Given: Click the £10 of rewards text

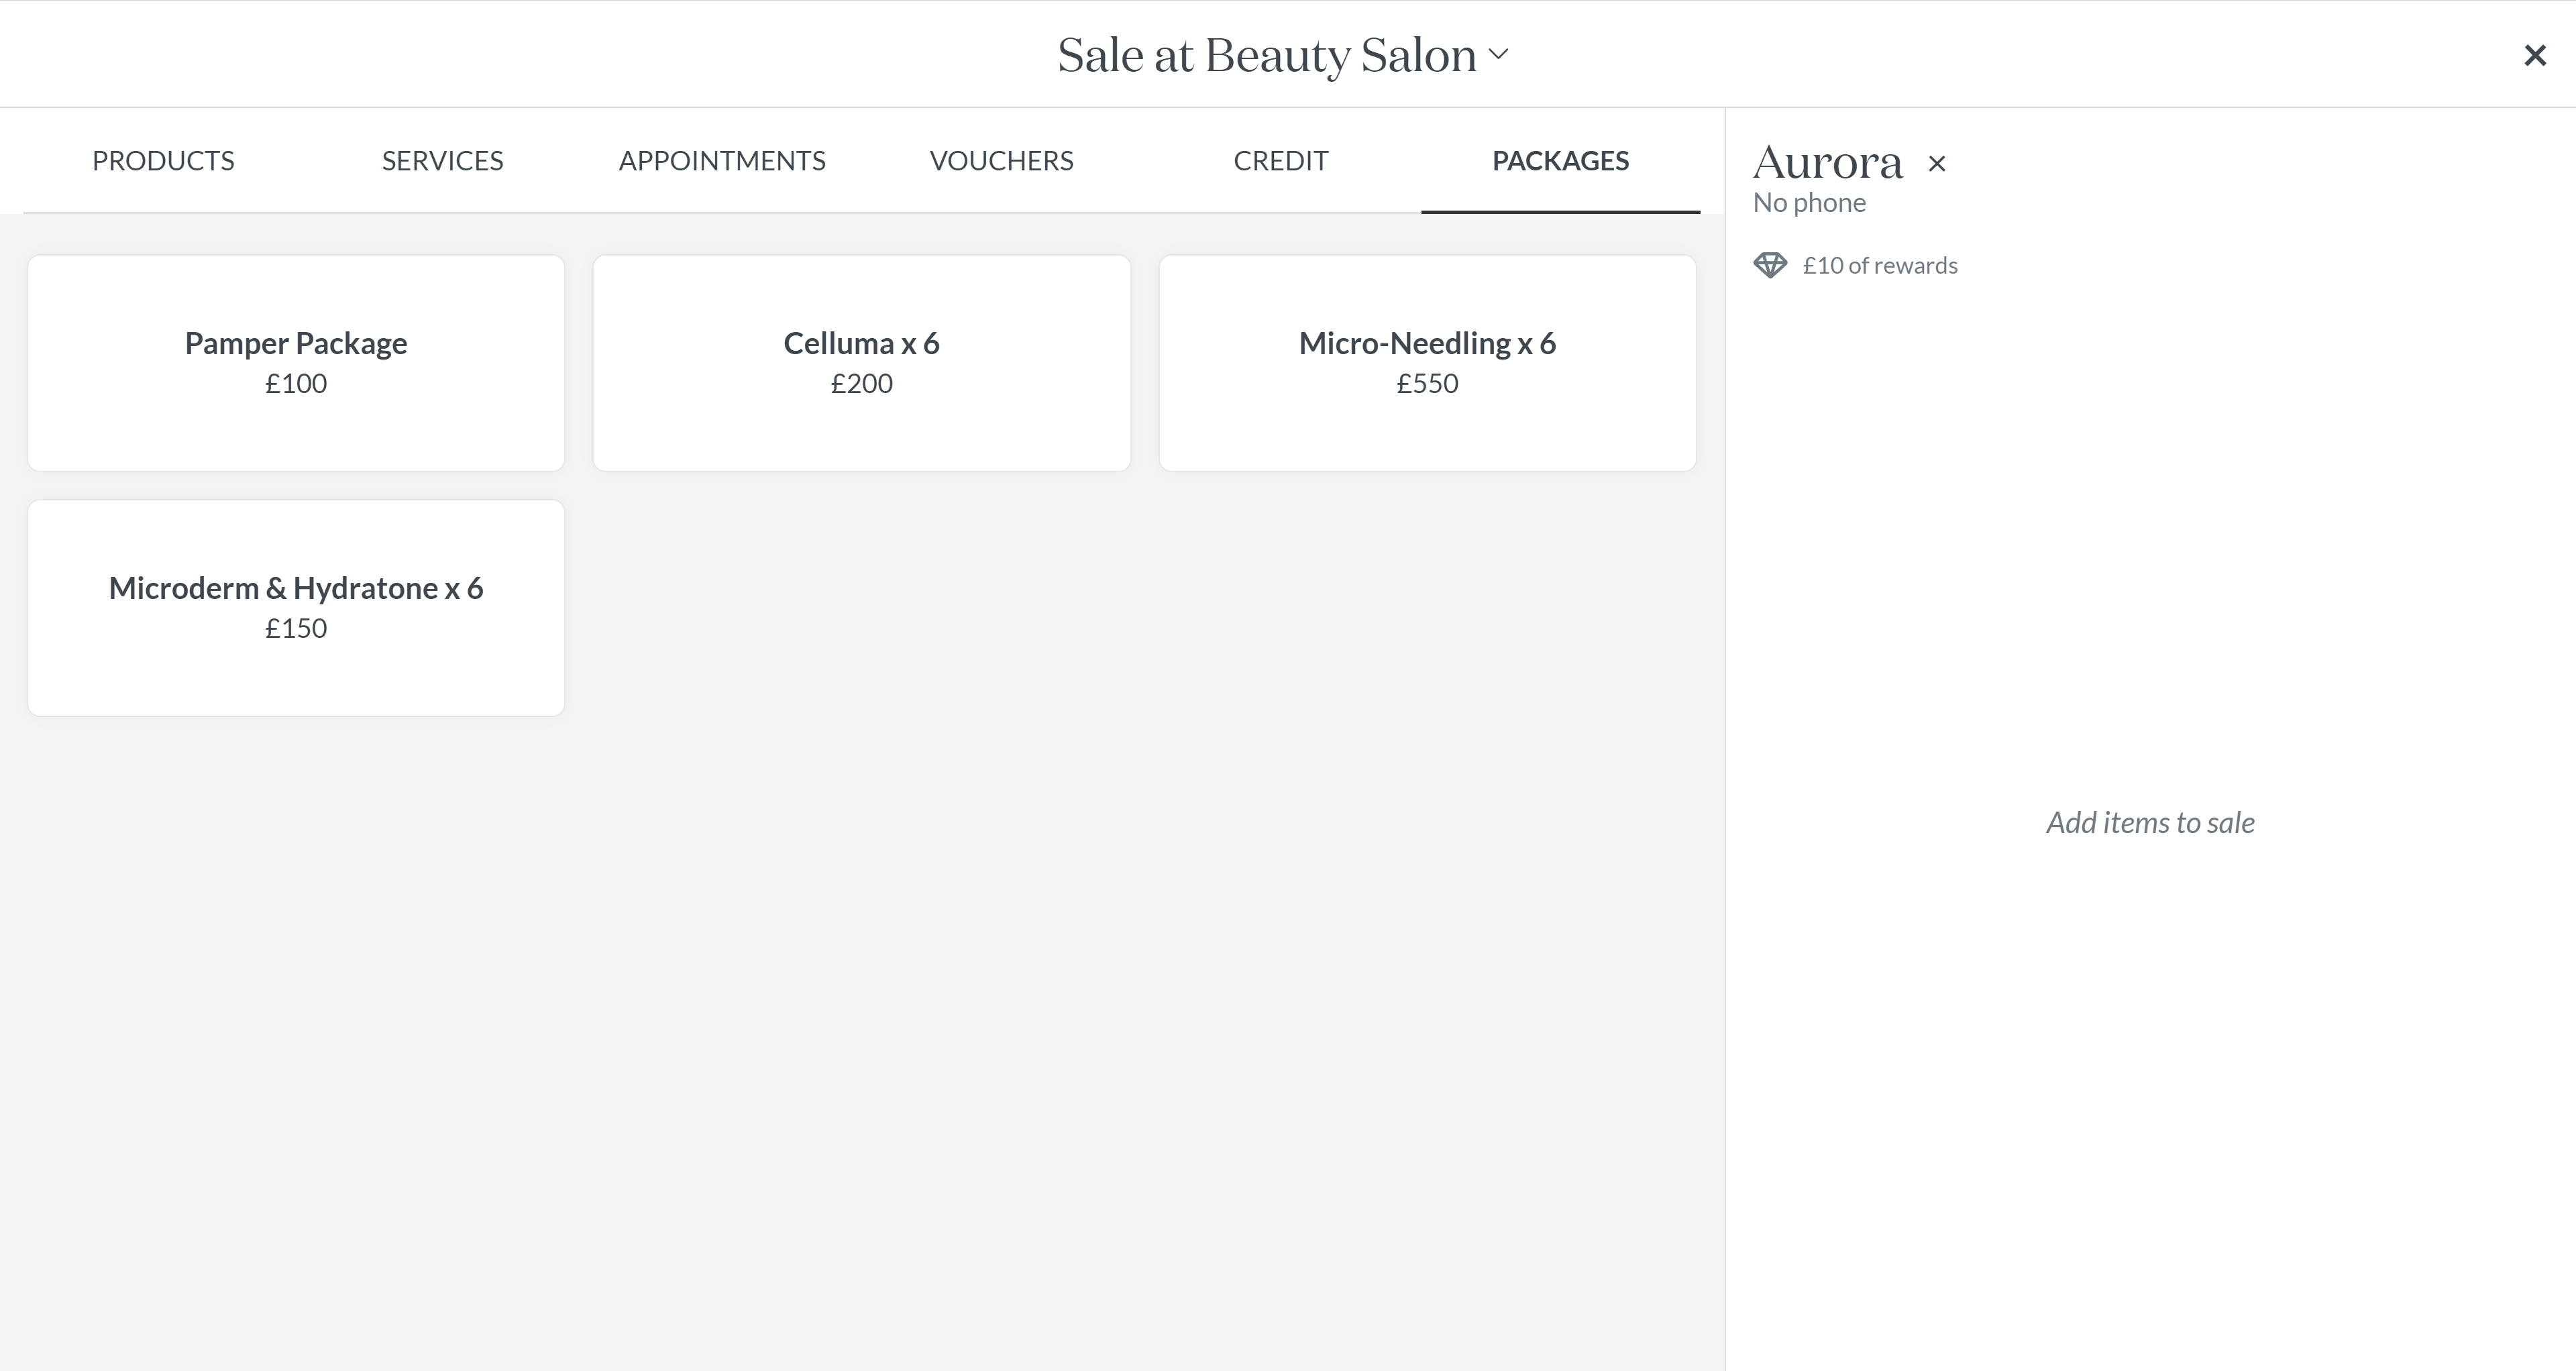Looking at the screenshot, I should (1879, 266).
